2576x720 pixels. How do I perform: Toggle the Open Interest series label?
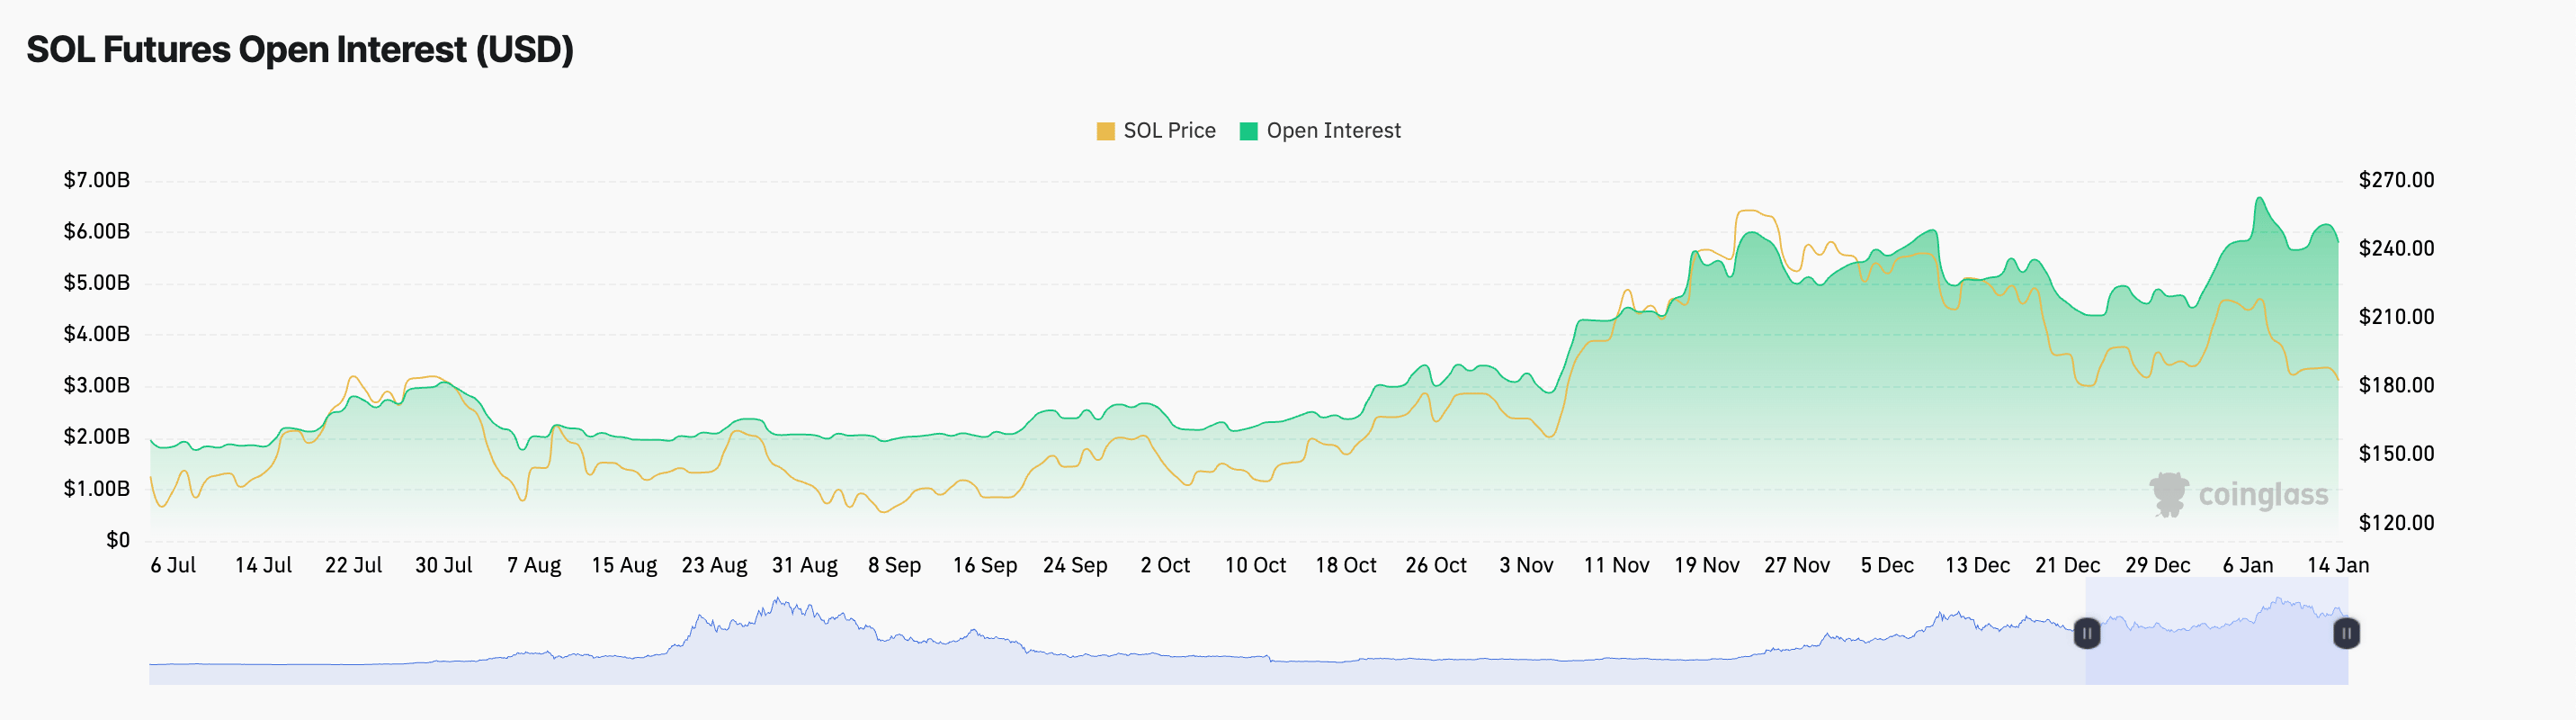coord(1333,131)
